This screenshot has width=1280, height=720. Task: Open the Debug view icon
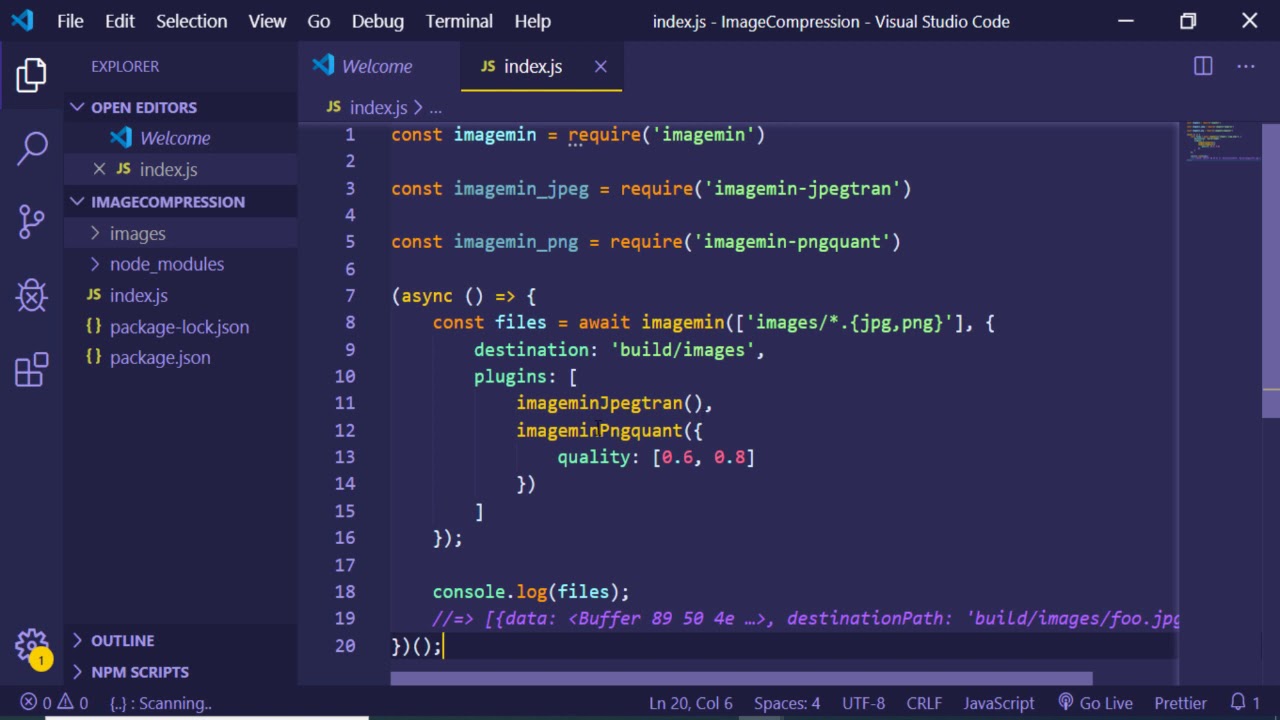[32, 295]
